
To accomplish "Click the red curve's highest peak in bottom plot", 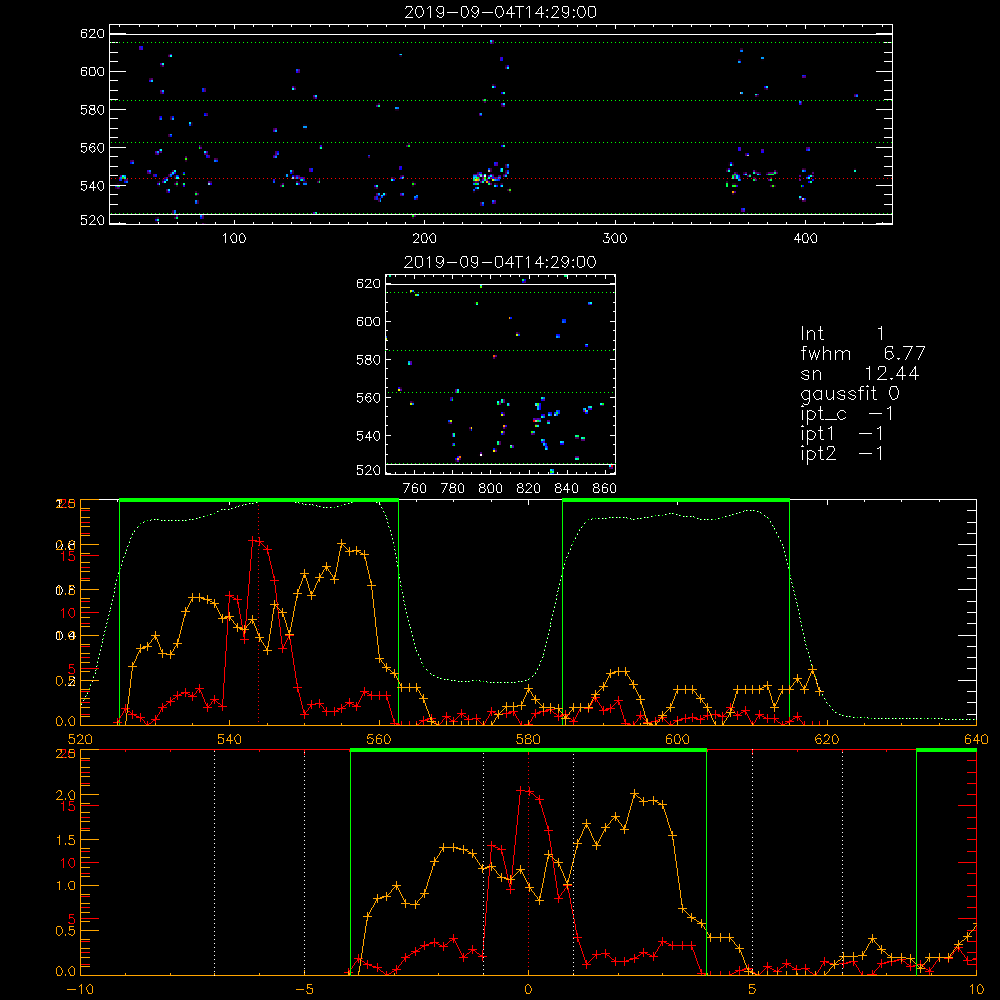I will [520, 790].
